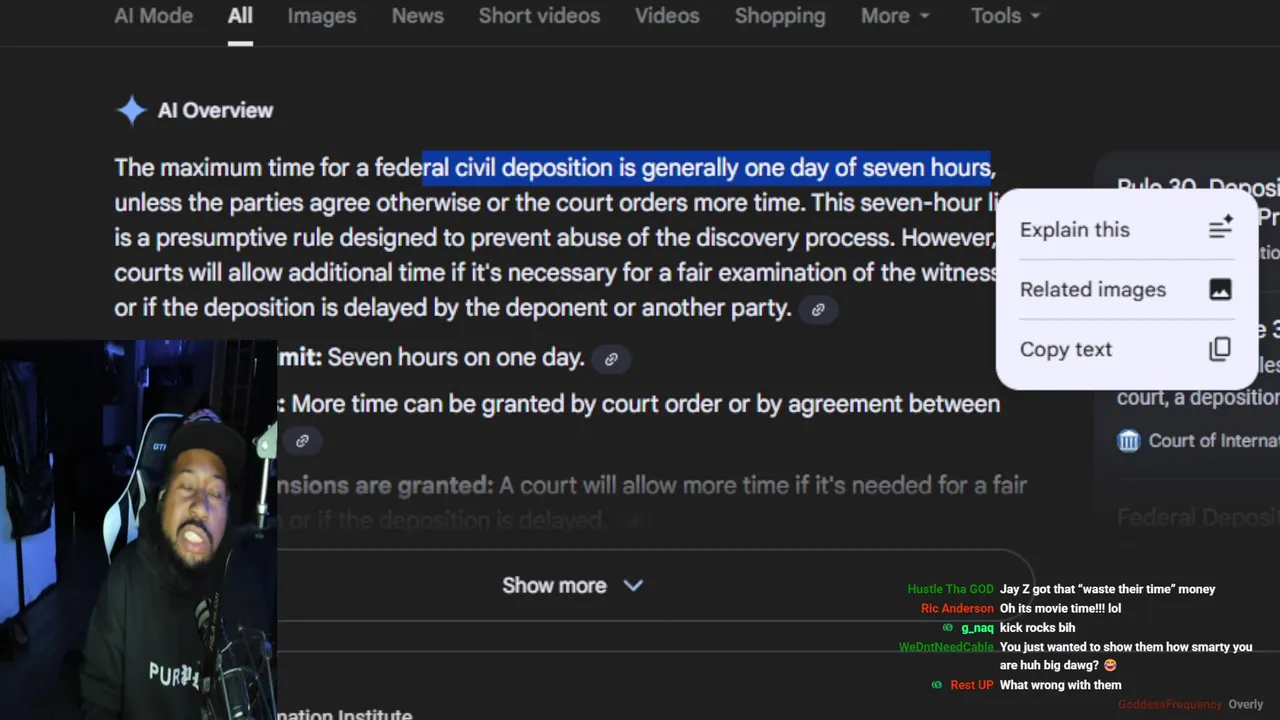This screenshot has width=1280, height=720.
Task: Open the Federal Deposition source card
Action: [1198, 517]
